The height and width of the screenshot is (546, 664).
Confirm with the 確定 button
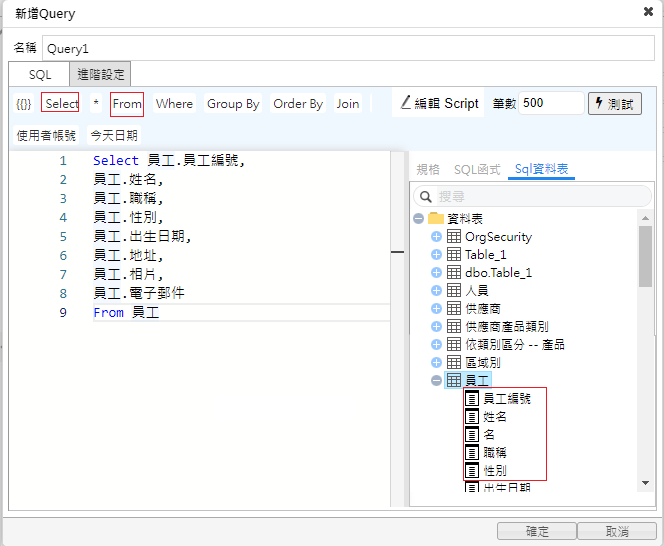coord(537,531)
